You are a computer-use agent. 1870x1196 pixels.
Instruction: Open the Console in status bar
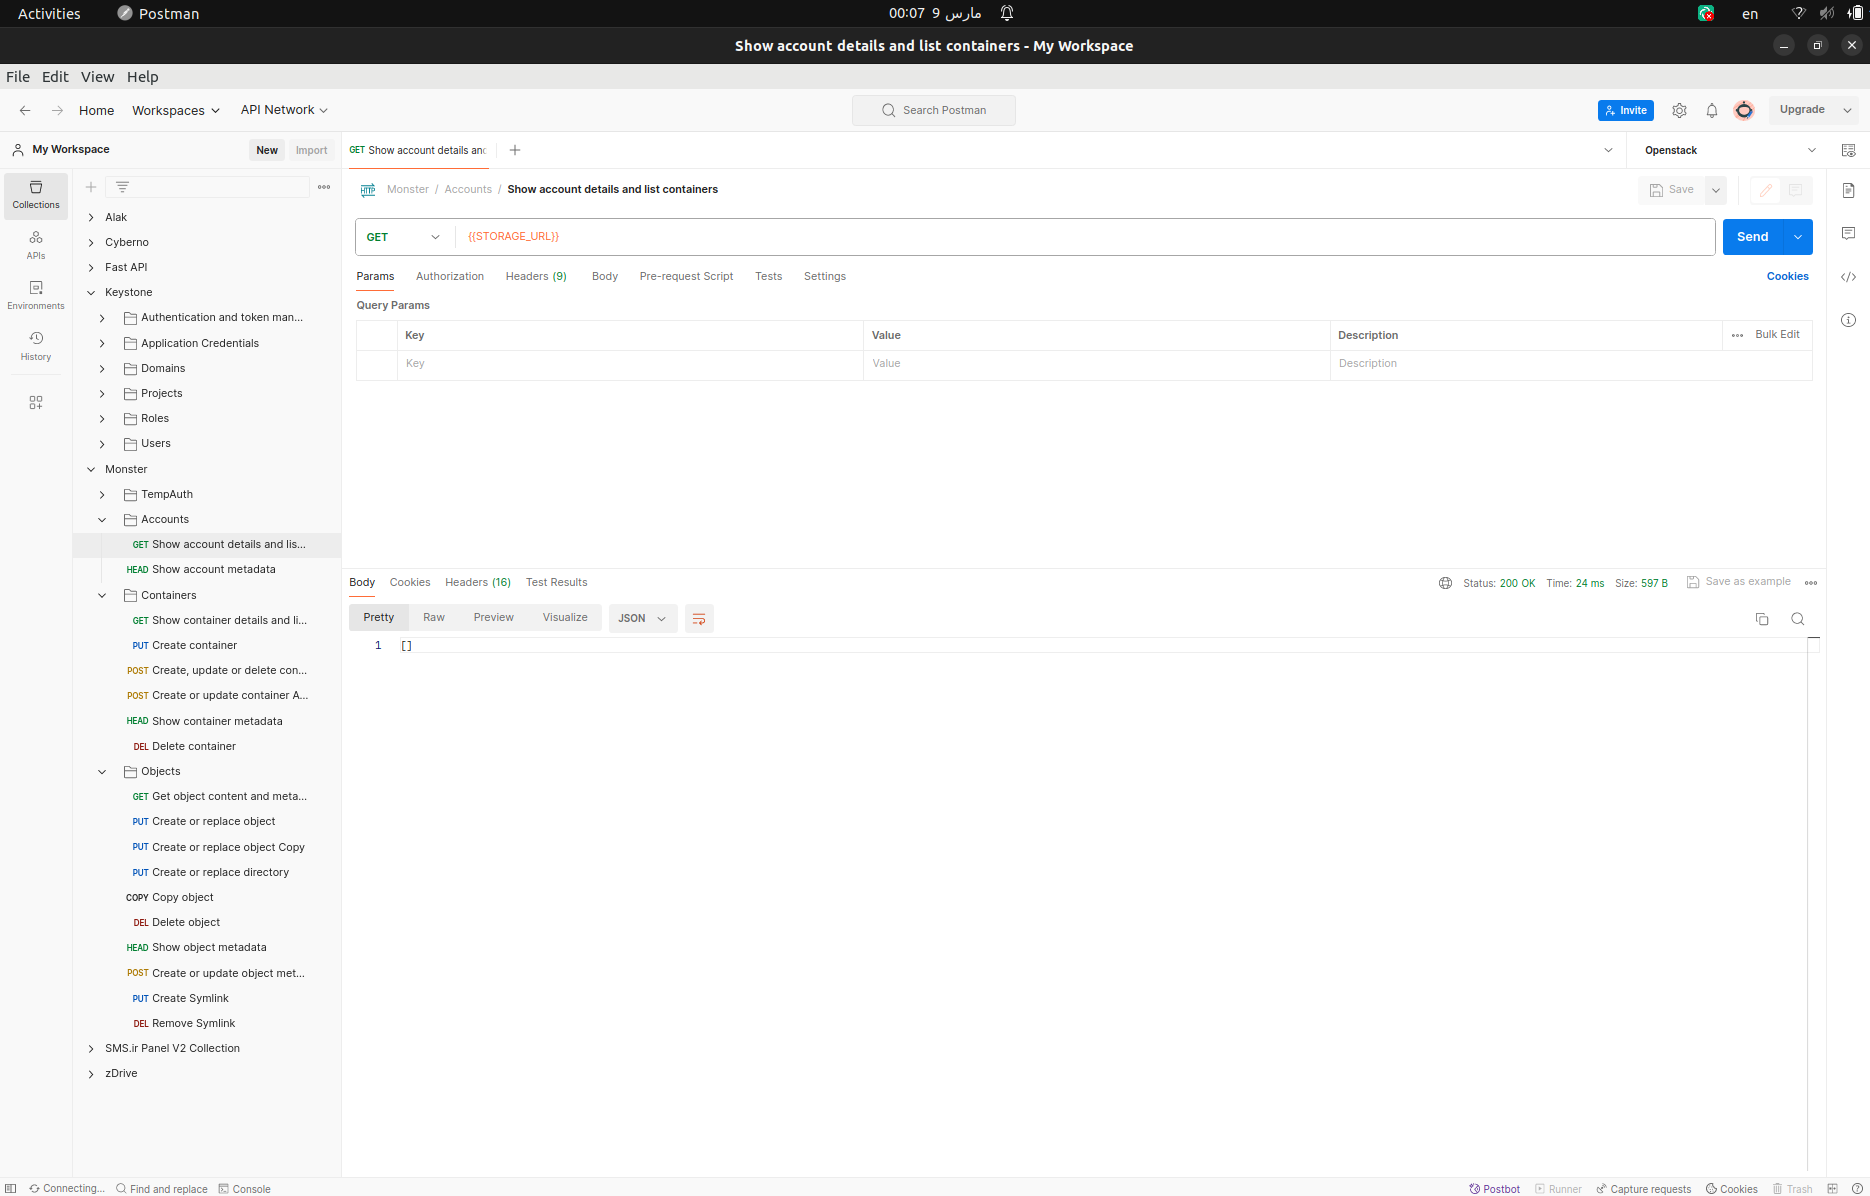click(x=245, y=1189)
